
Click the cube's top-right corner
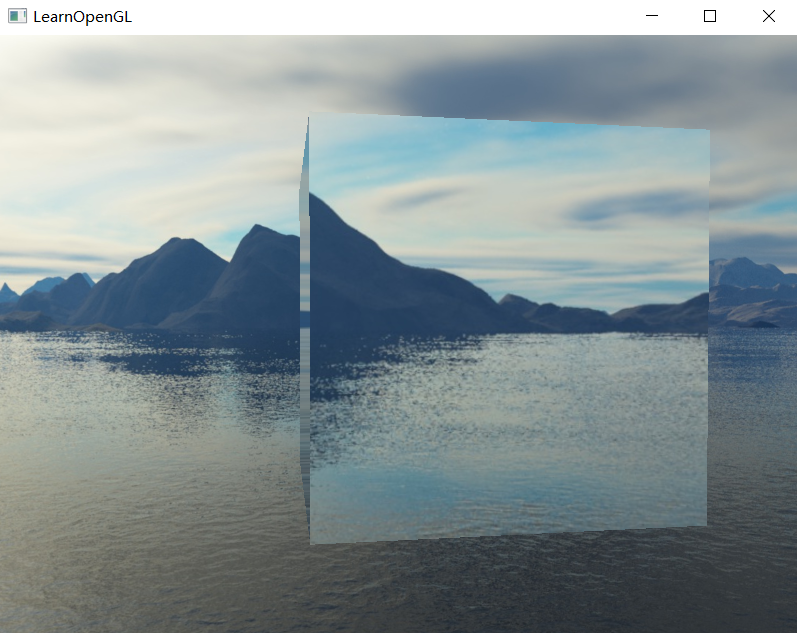(707, 132)
